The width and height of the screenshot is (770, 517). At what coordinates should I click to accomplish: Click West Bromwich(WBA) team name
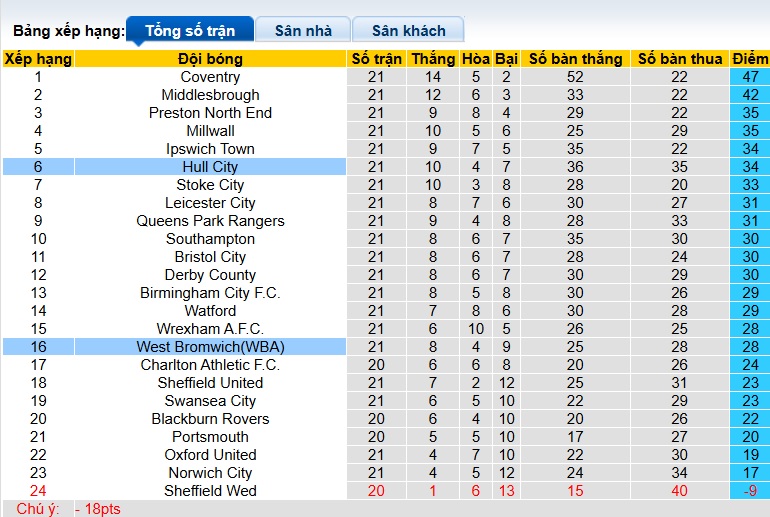210,347
